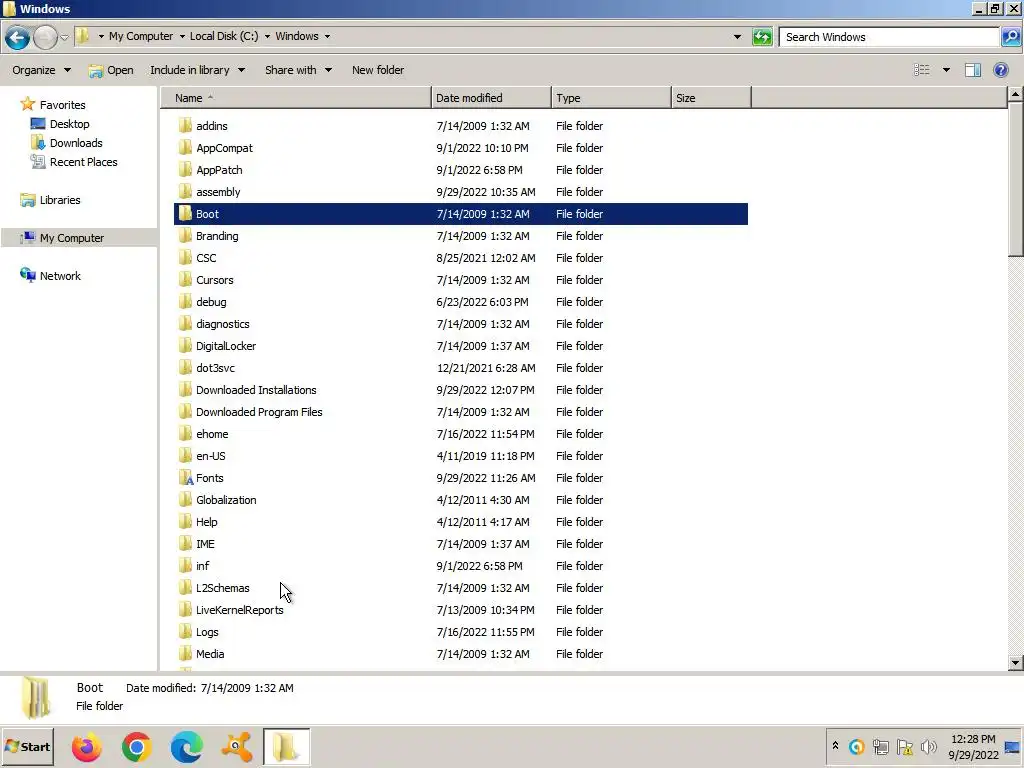
Task: Click the Fonts folder icon
Action: click(185, 478)
